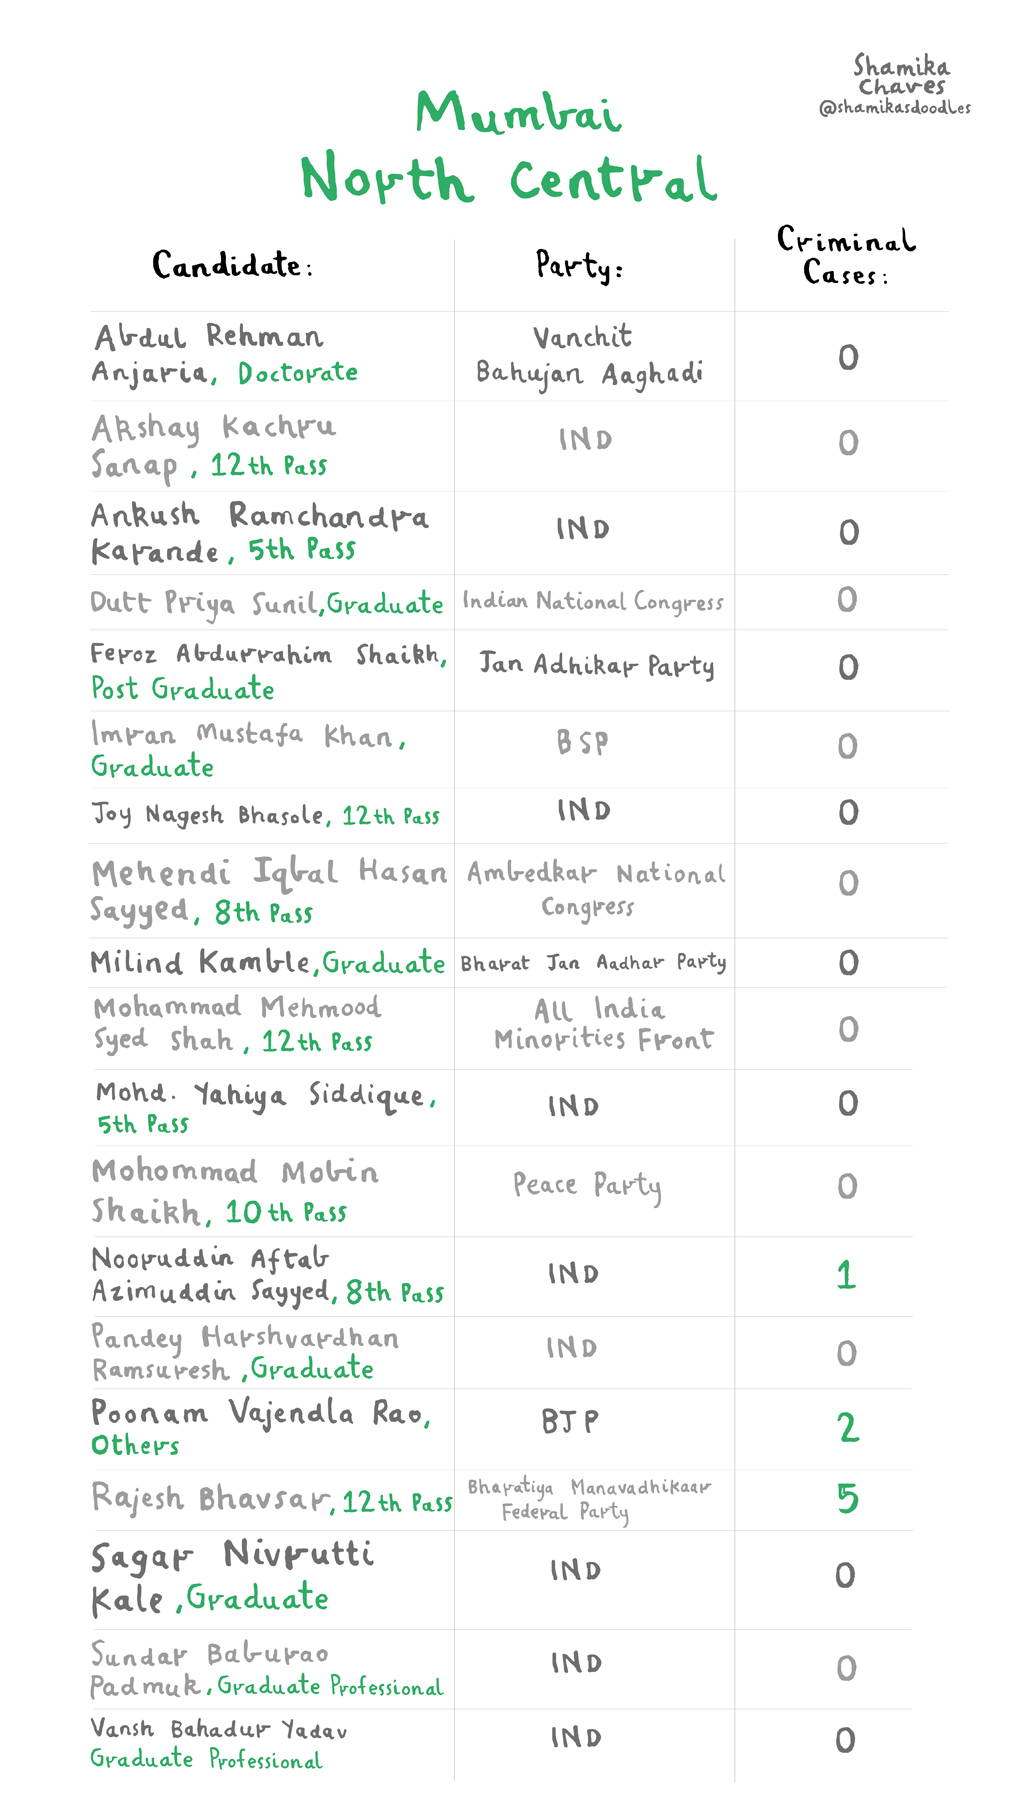Click the Mumbai North Central title
1024x1802 pixels.
510,147
